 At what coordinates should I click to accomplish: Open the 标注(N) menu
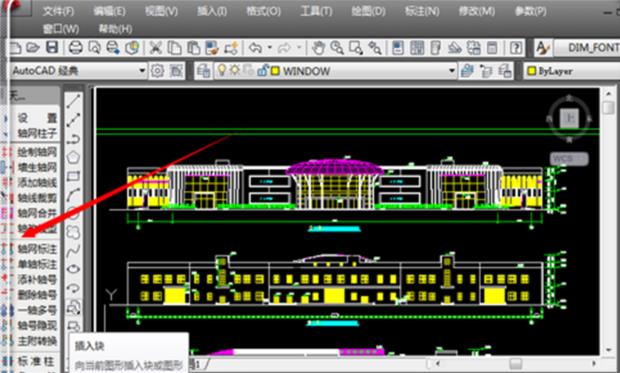coord(422,11)
